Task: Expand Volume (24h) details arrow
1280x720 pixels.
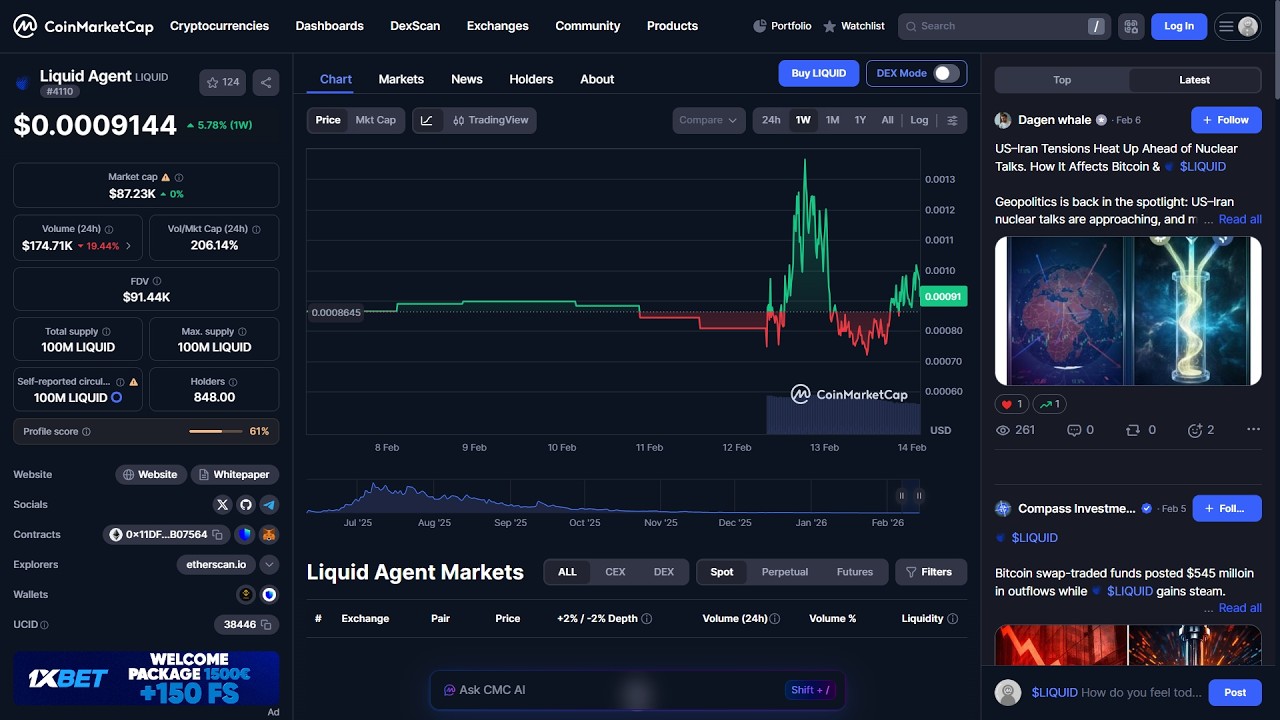Action: click(128, 246)
